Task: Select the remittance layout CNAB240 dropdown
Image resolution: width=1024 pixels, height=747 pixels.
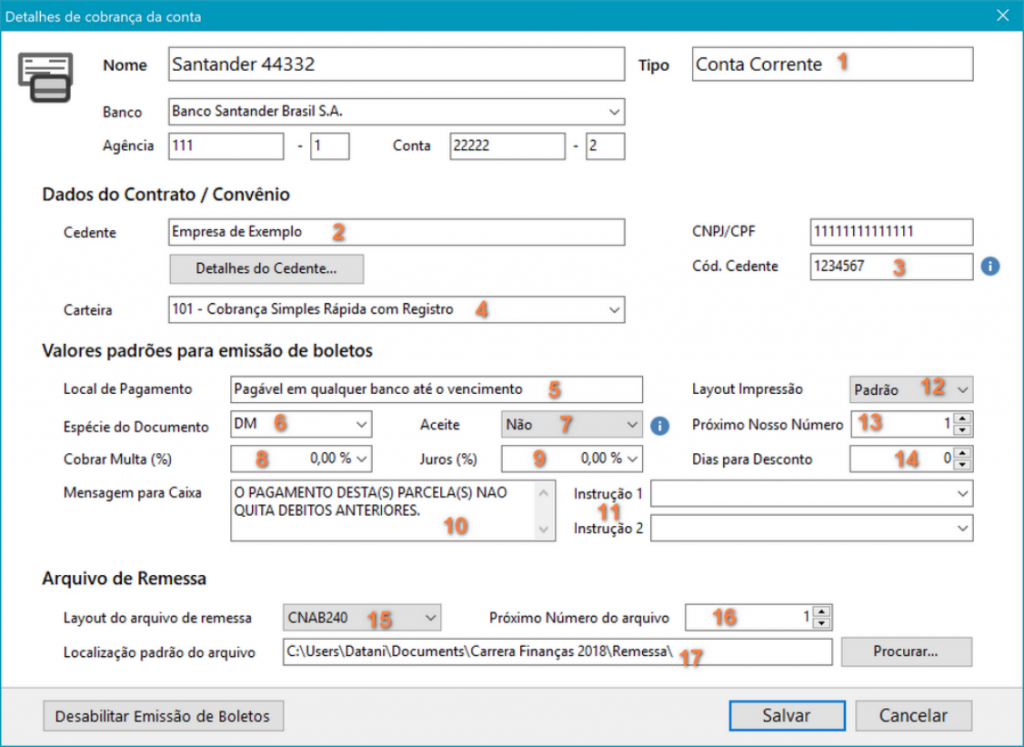Action: [362, 618]
